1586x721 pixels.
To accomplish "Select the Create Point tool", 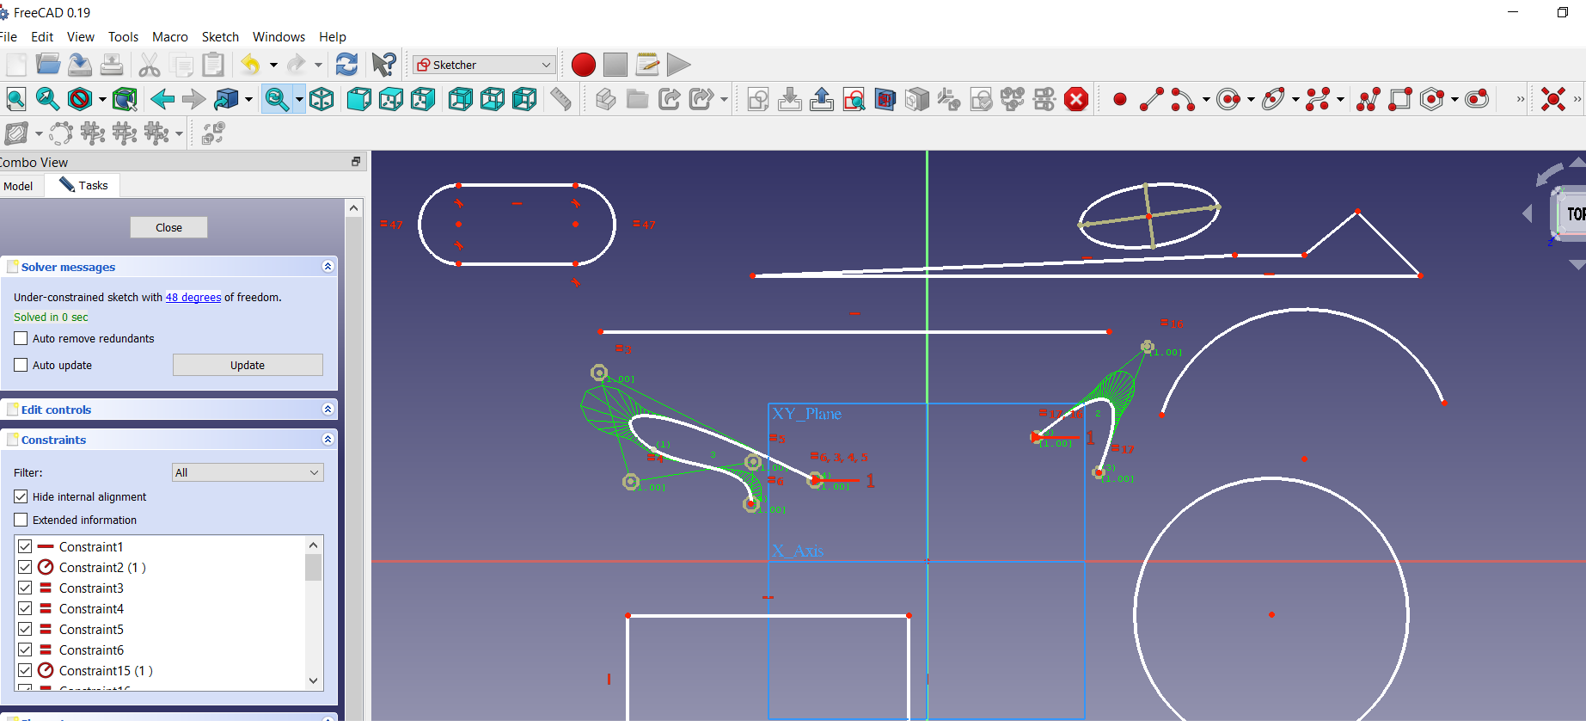I will pyautogui.click(x=1120, y=99).
